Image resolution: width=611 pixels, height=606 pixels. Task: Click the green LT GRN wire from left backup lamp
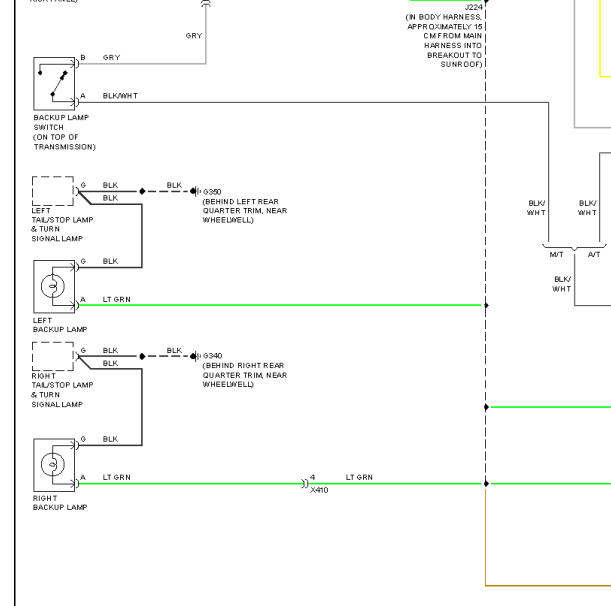(x=280, y=305)
